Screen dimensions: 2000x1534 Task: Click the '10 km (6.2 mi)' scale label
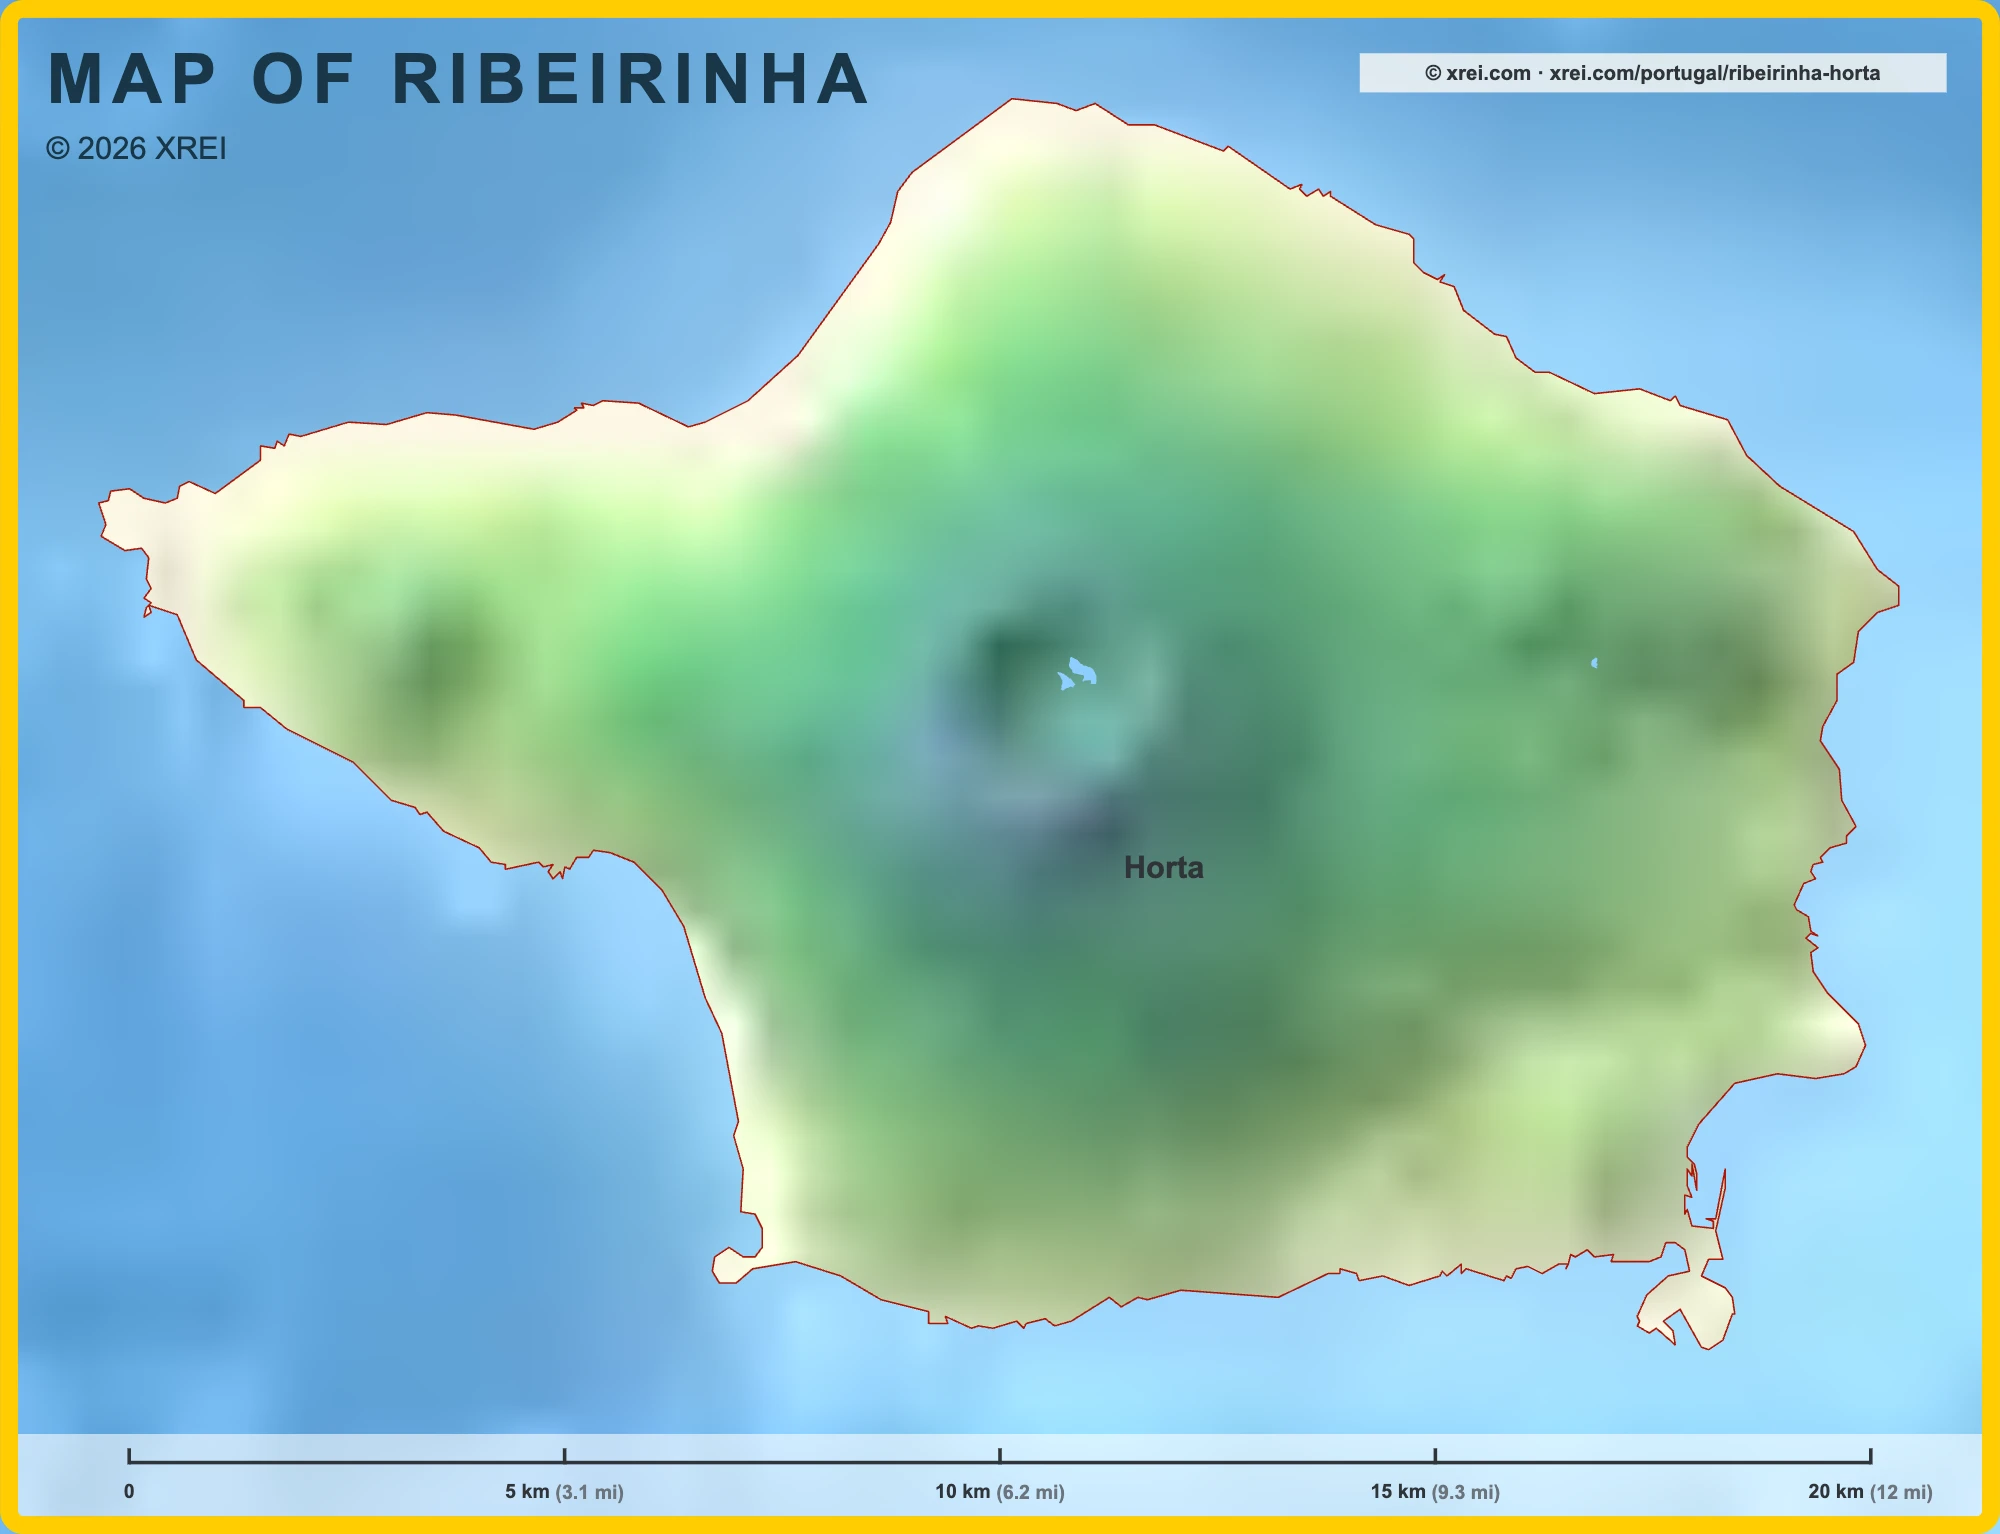1000,1491
